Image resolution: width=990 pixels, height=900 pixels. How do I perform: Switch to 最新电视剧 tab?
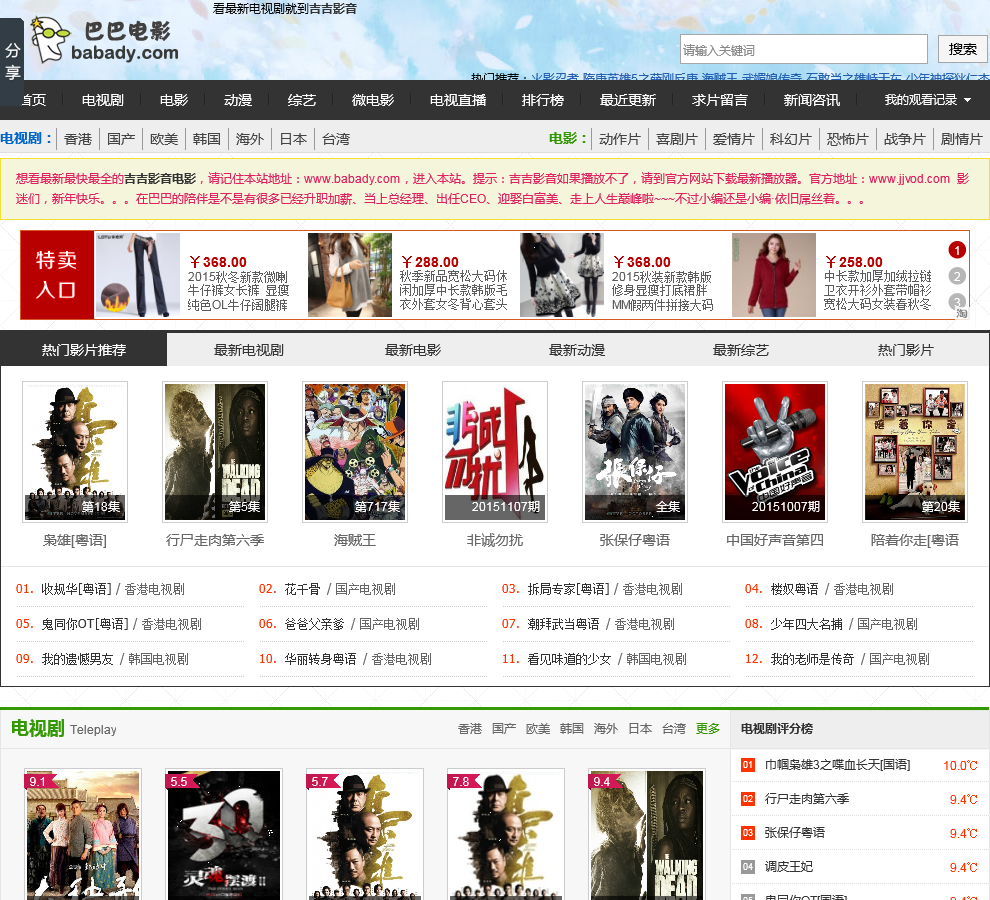click(249, 350)
